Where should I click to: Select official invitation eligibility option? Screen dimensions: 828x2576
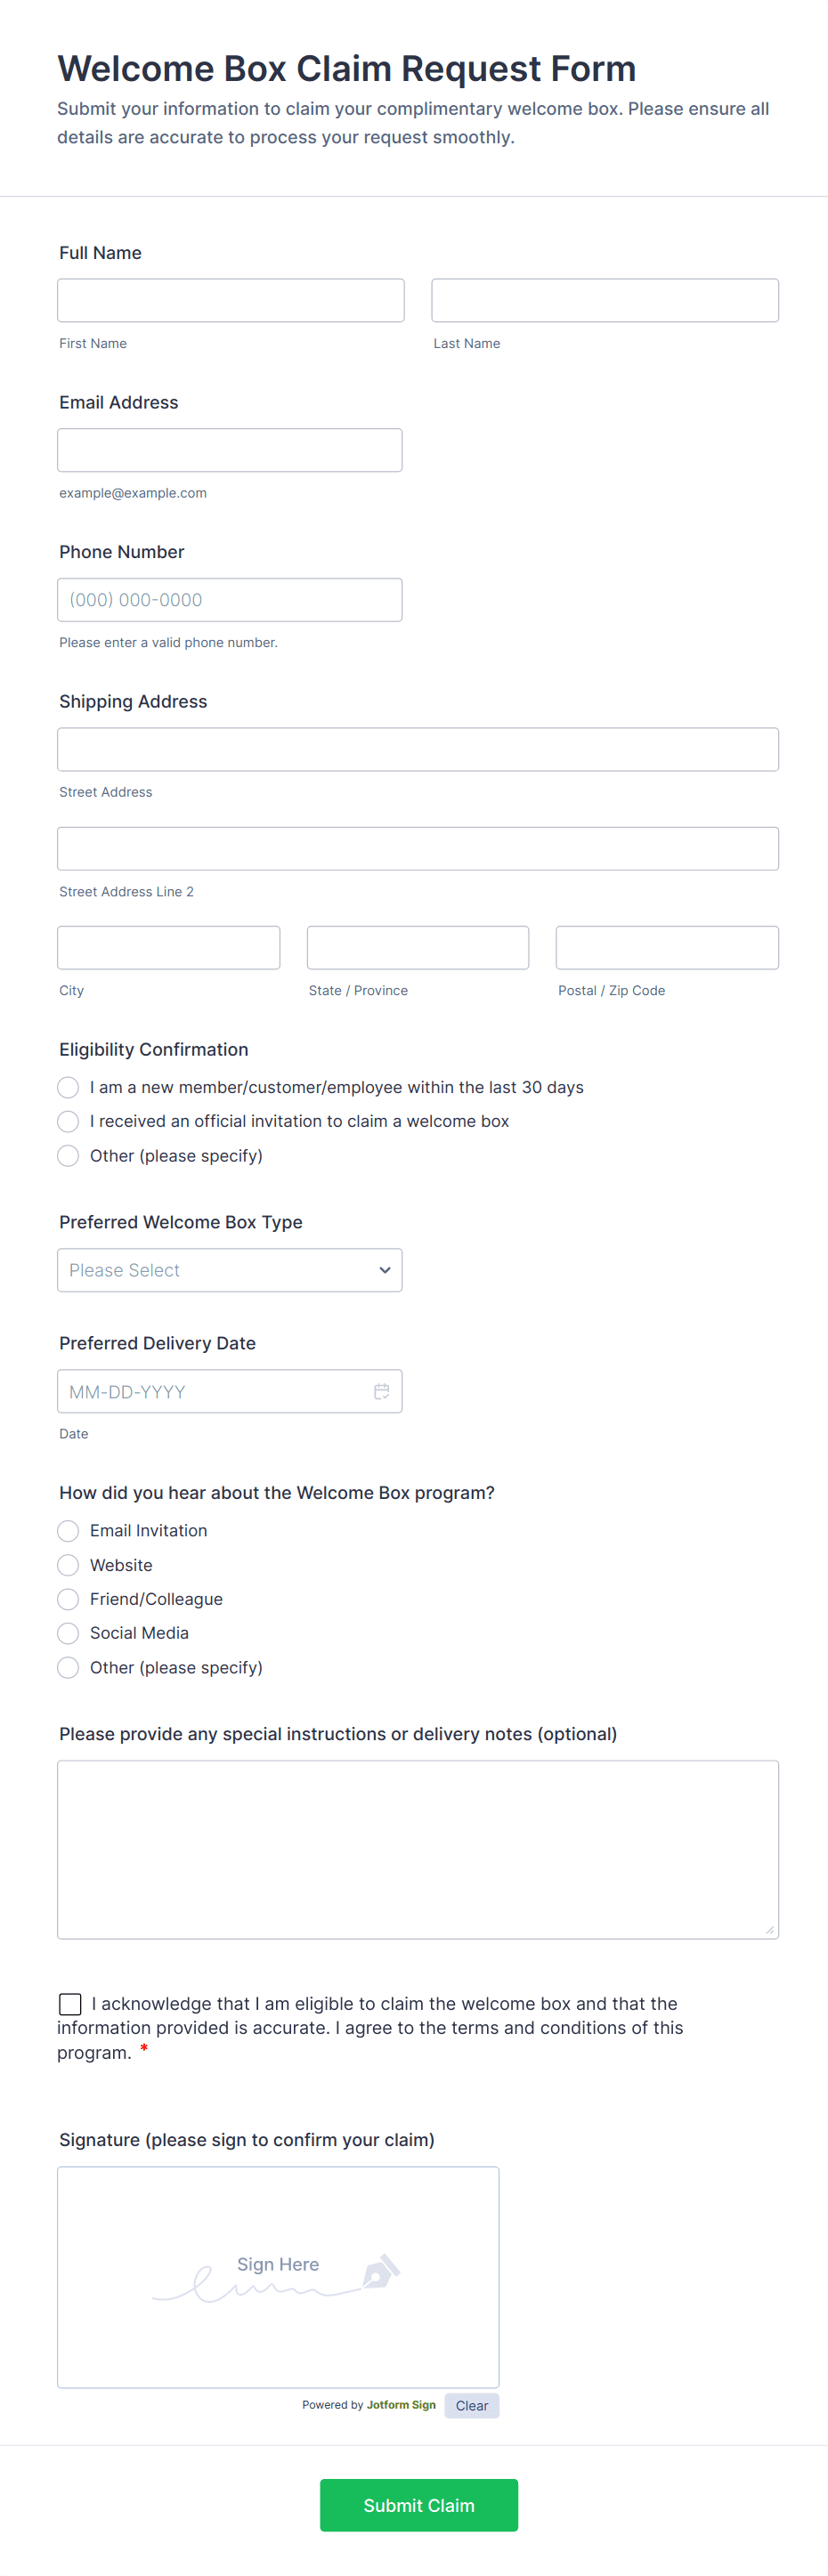[x=68, y=1121]
